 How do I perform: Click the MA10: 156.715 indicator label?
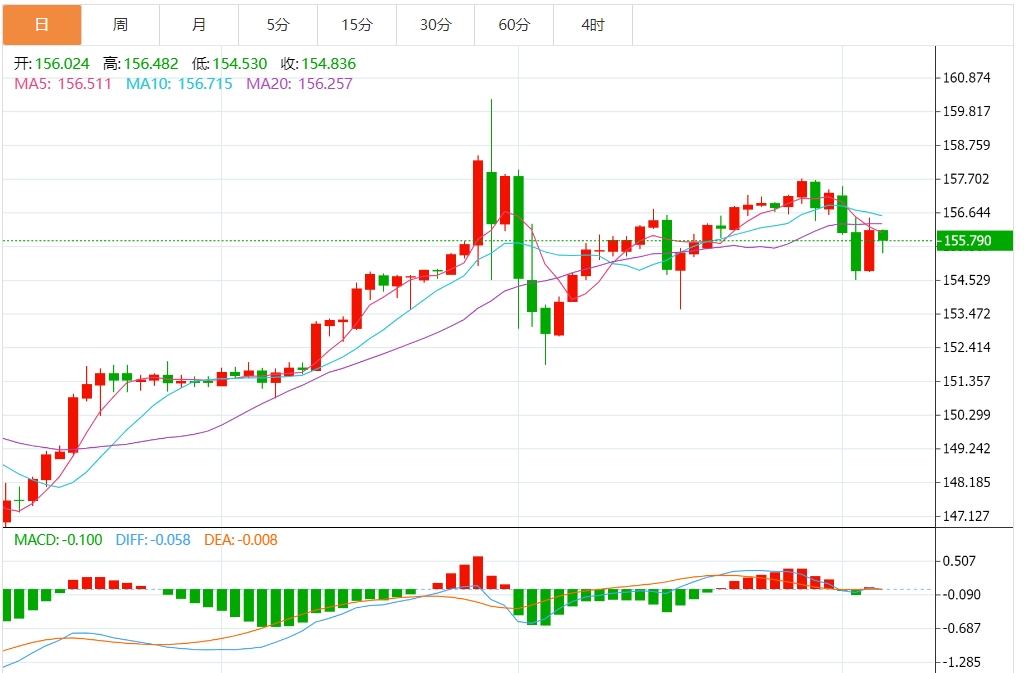click(x=179, y=84)
